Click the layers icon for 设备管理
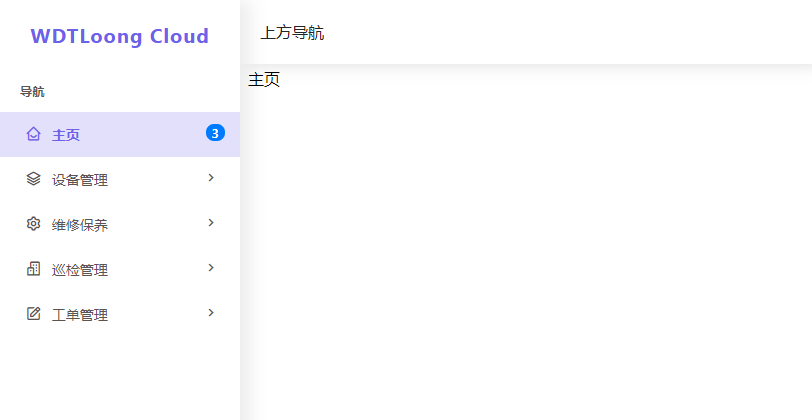This screenshot has width=812, height=420. tap(34, 179)
